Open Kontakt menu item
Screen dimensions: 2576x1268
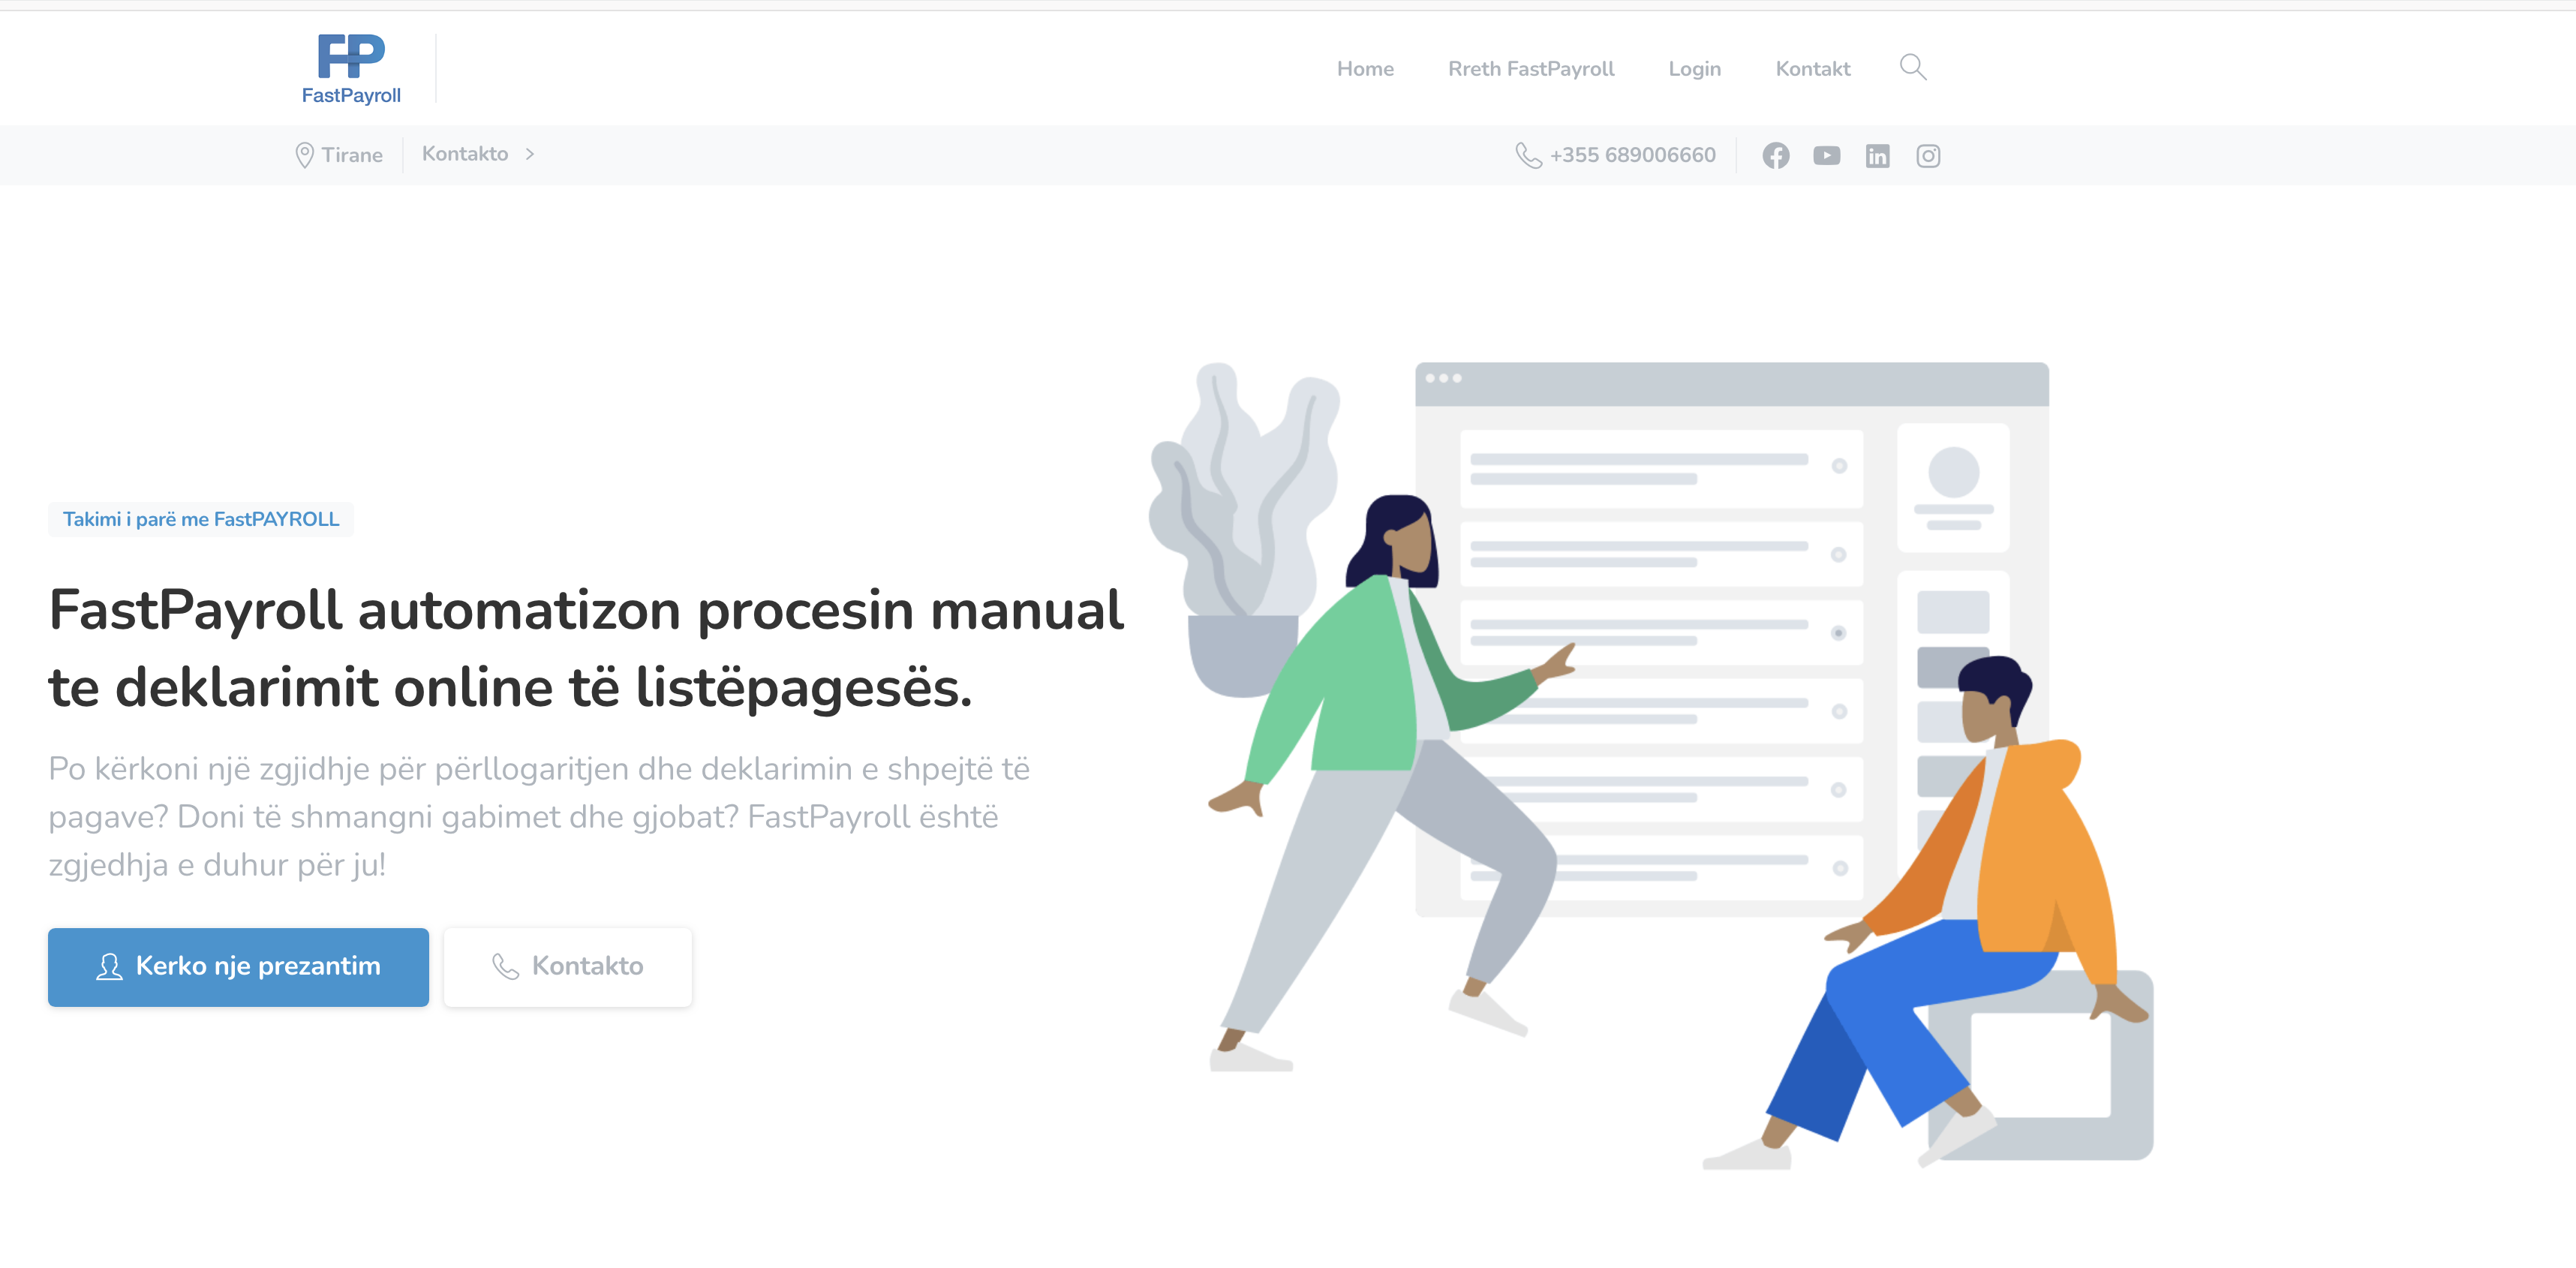click(1812, 69)
